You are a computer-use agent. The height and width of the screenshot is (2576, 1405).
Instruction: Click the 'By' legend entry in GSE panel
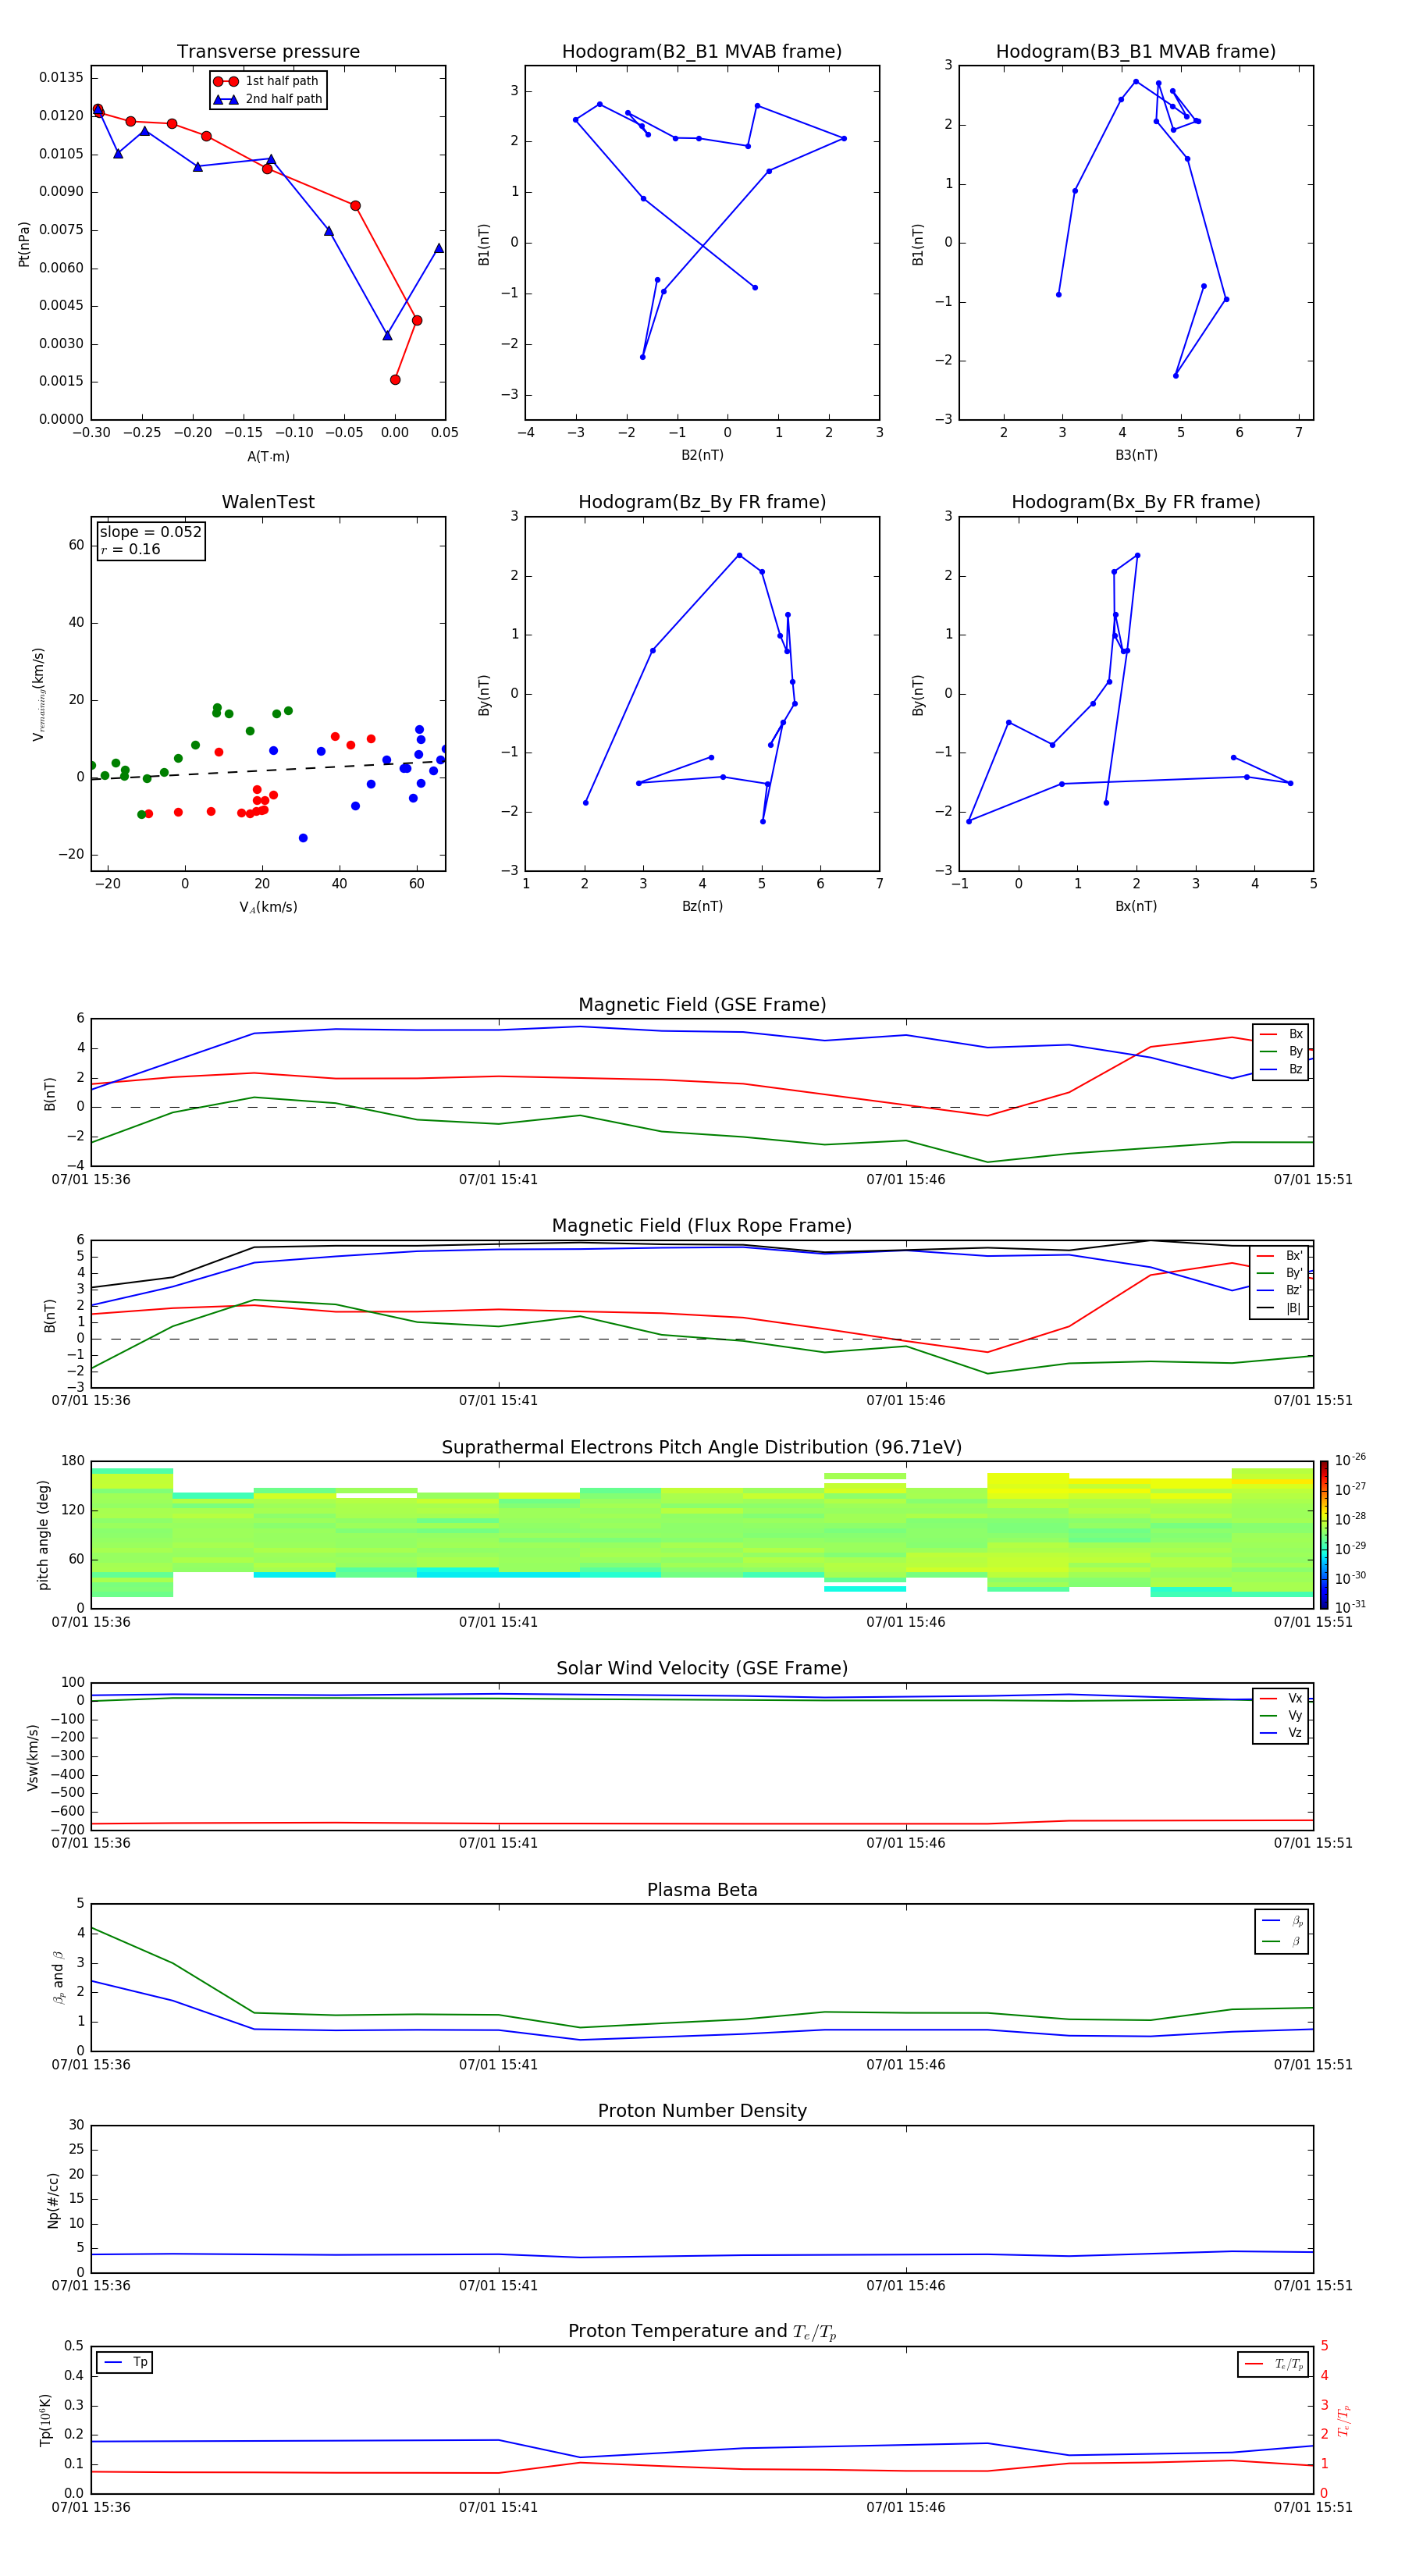1282,1051
